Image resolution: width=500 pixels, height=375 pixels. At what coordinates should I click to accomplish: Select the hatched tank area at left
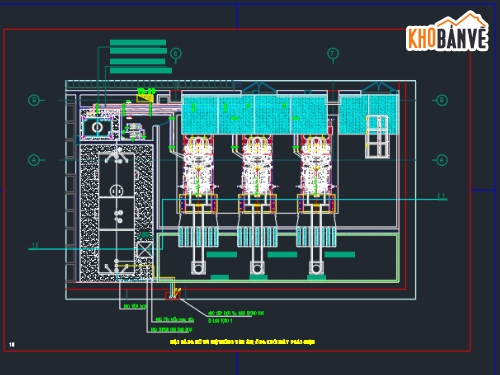pos(117,213)
